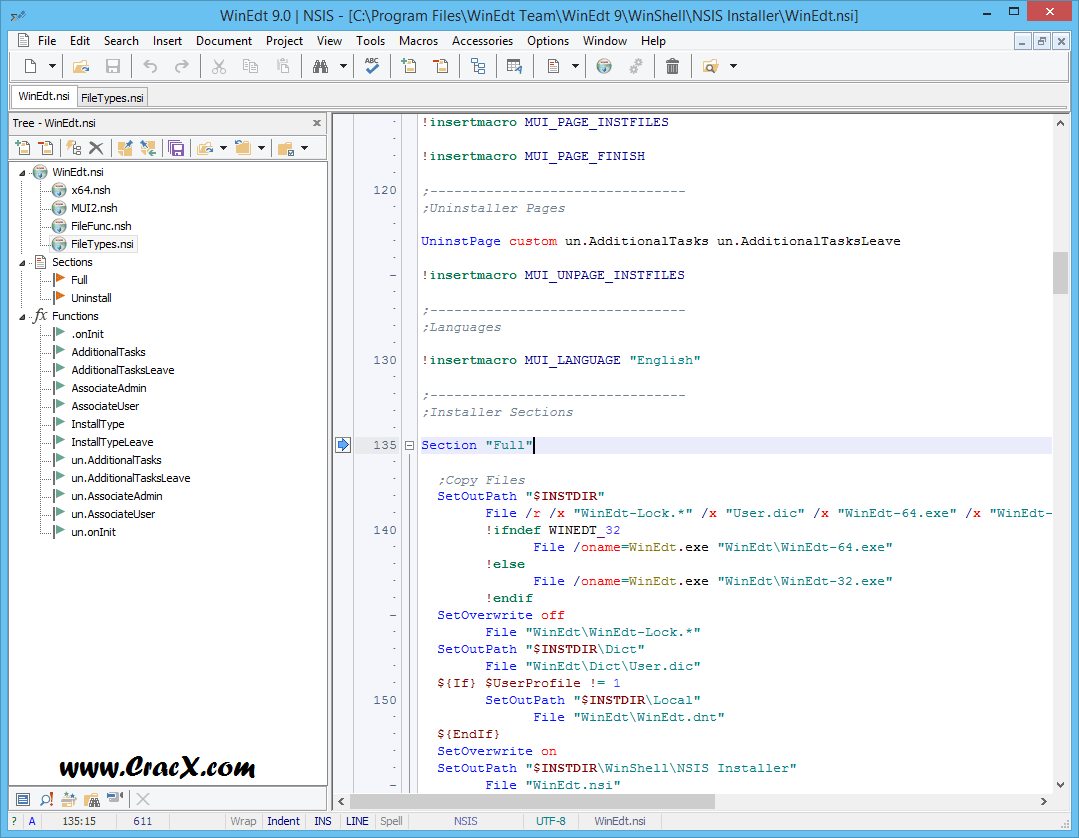This screenshot has width=1079, height=838.
Task: Click the UTF-8 encoding status bar field
Action: point(551,821)
